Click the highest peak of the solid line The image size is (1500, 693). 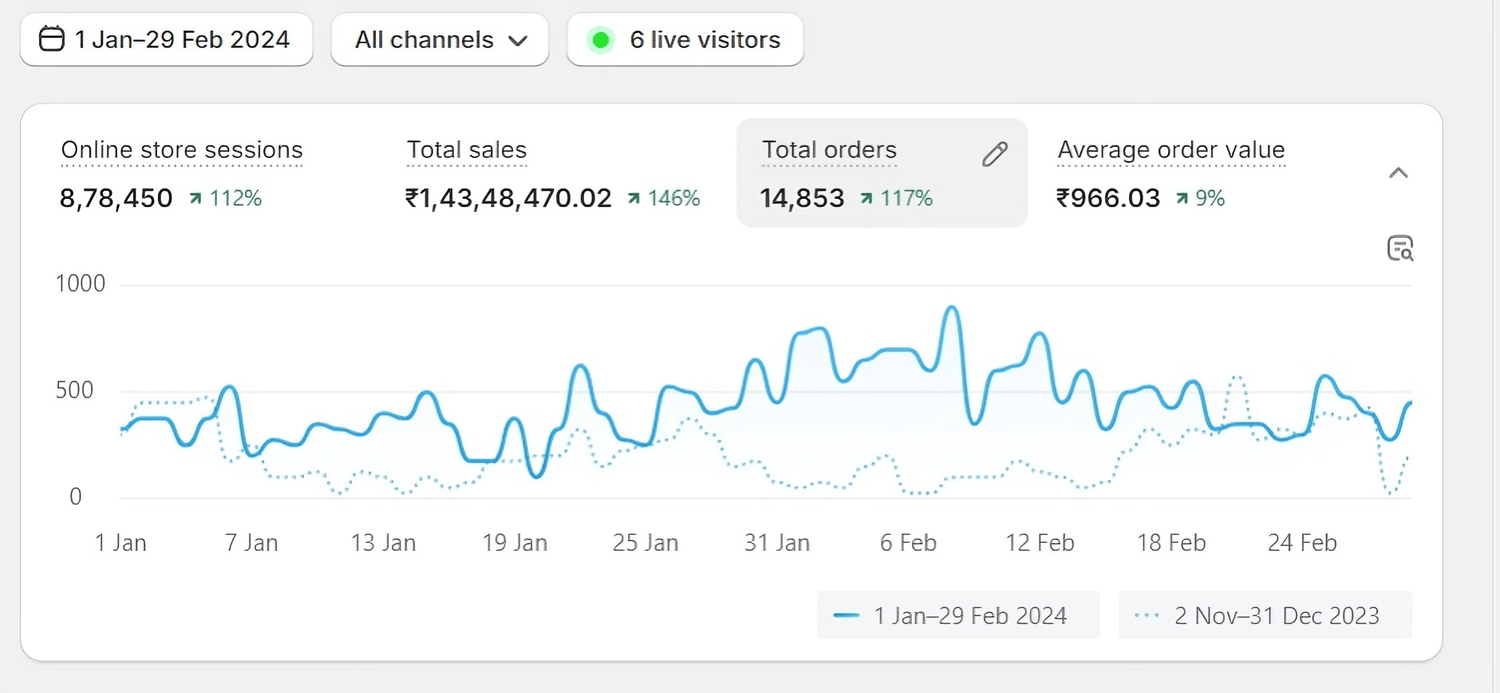click(x=952, y=308)
